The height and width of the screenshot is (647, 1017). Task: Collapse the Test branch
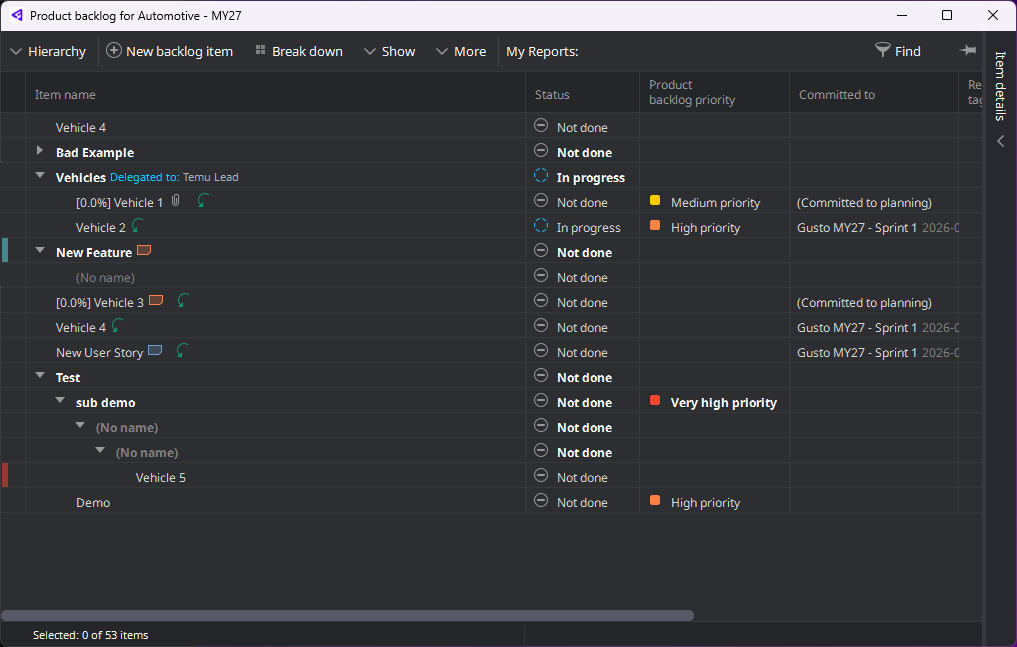pos(38,377)
